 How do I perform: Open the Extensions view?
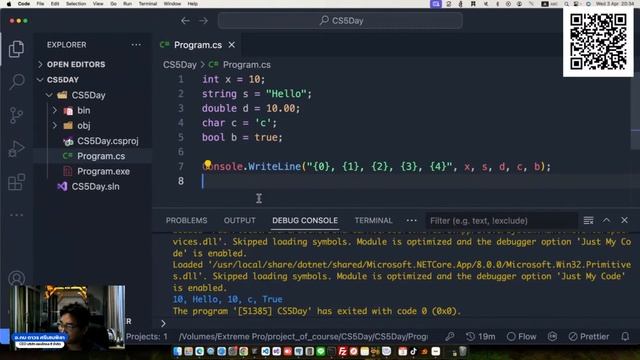click(x=16, y=182)
